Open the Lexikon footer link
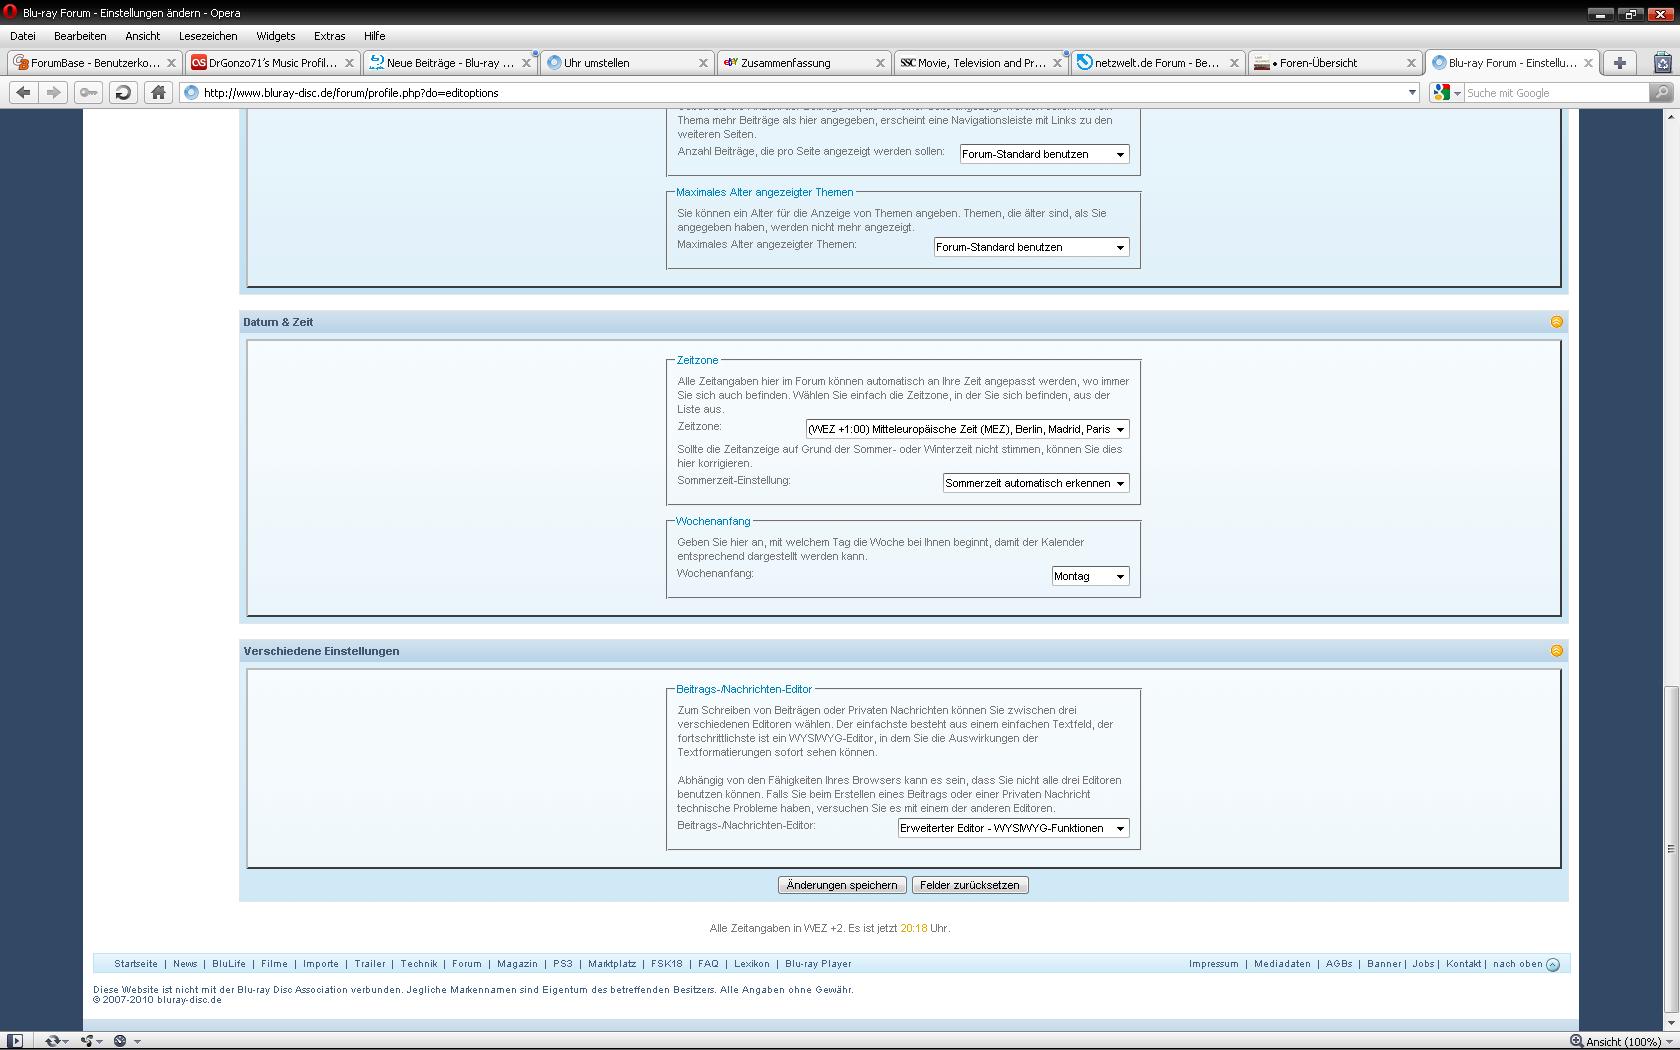 click(752, 964)
